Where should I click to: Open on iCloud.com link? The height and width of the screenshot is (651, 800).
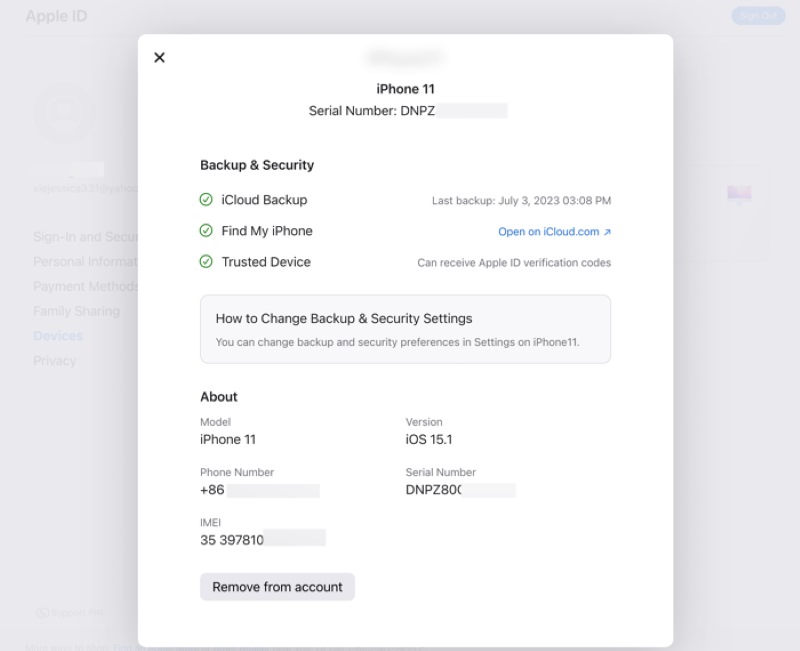(554, 232)
